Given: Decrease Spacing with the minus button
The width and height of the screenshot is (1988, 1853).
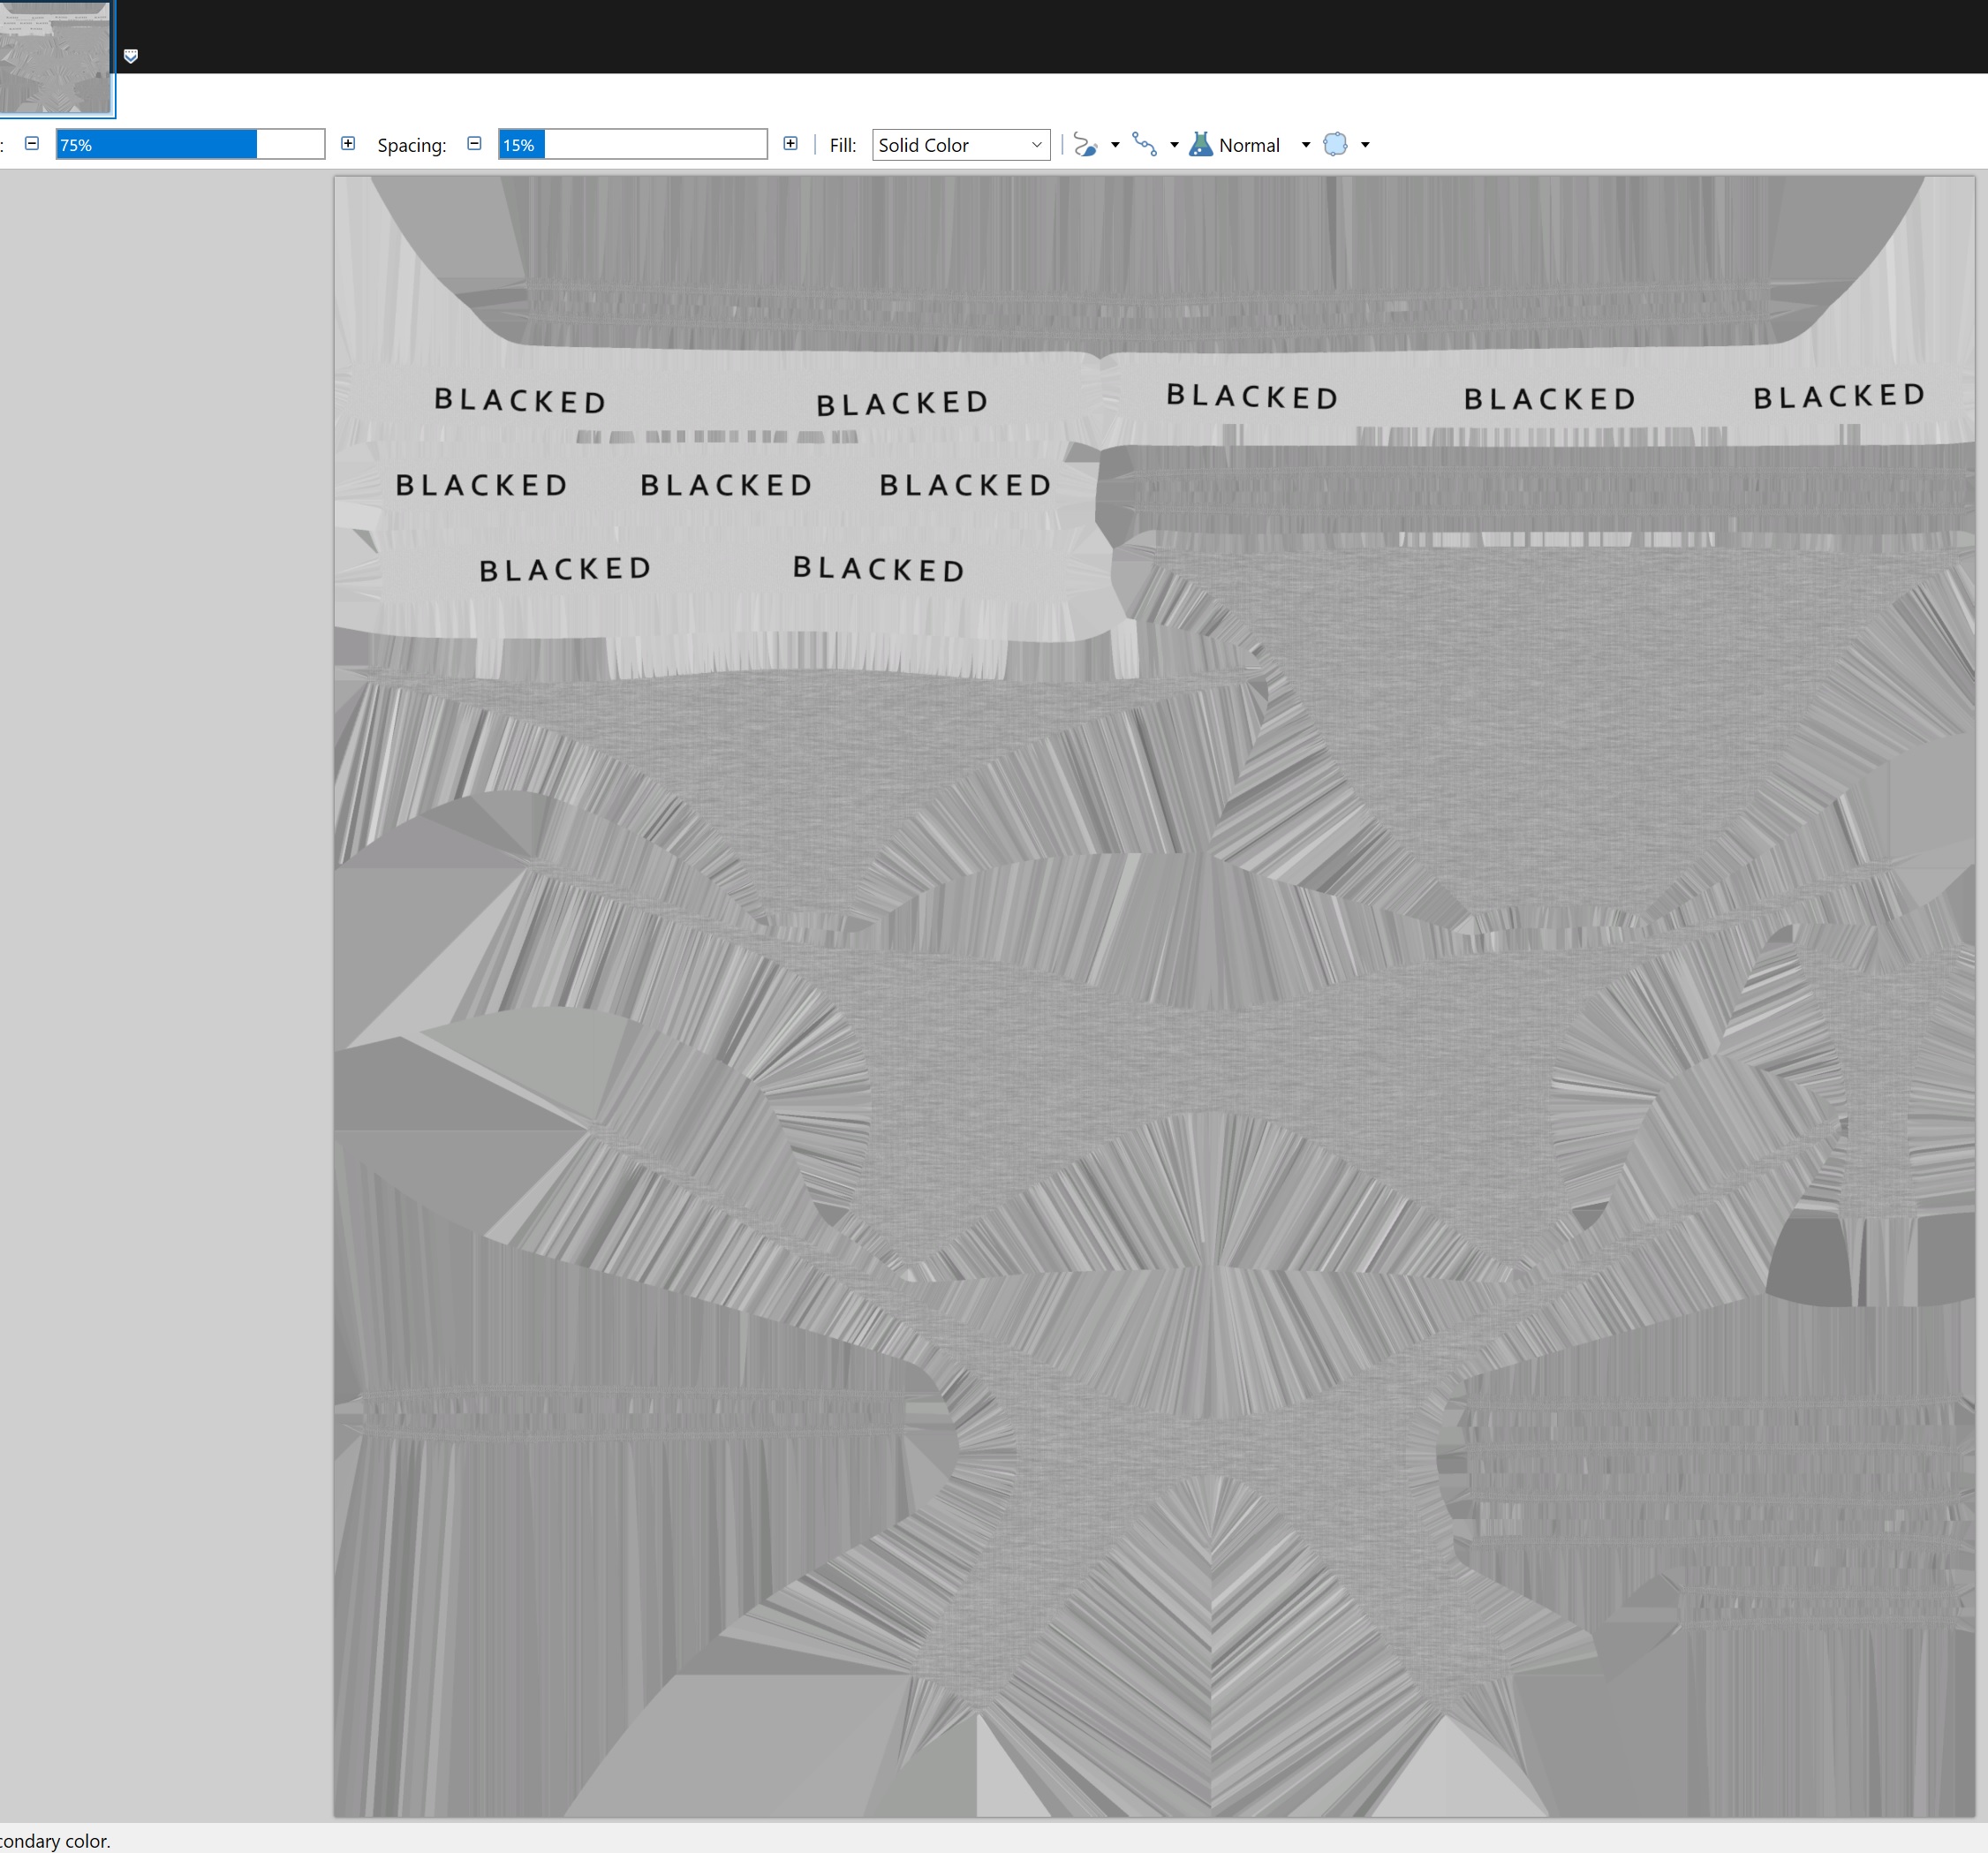Looking at the screenshot, I should coord(475,144).
